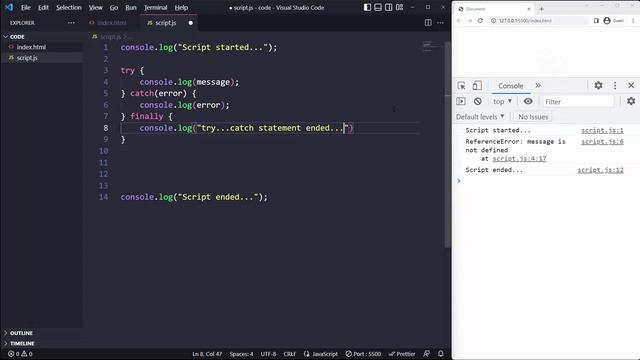Toggle the browser side panel icon
The image size is (640, 360).
[596, 20]
